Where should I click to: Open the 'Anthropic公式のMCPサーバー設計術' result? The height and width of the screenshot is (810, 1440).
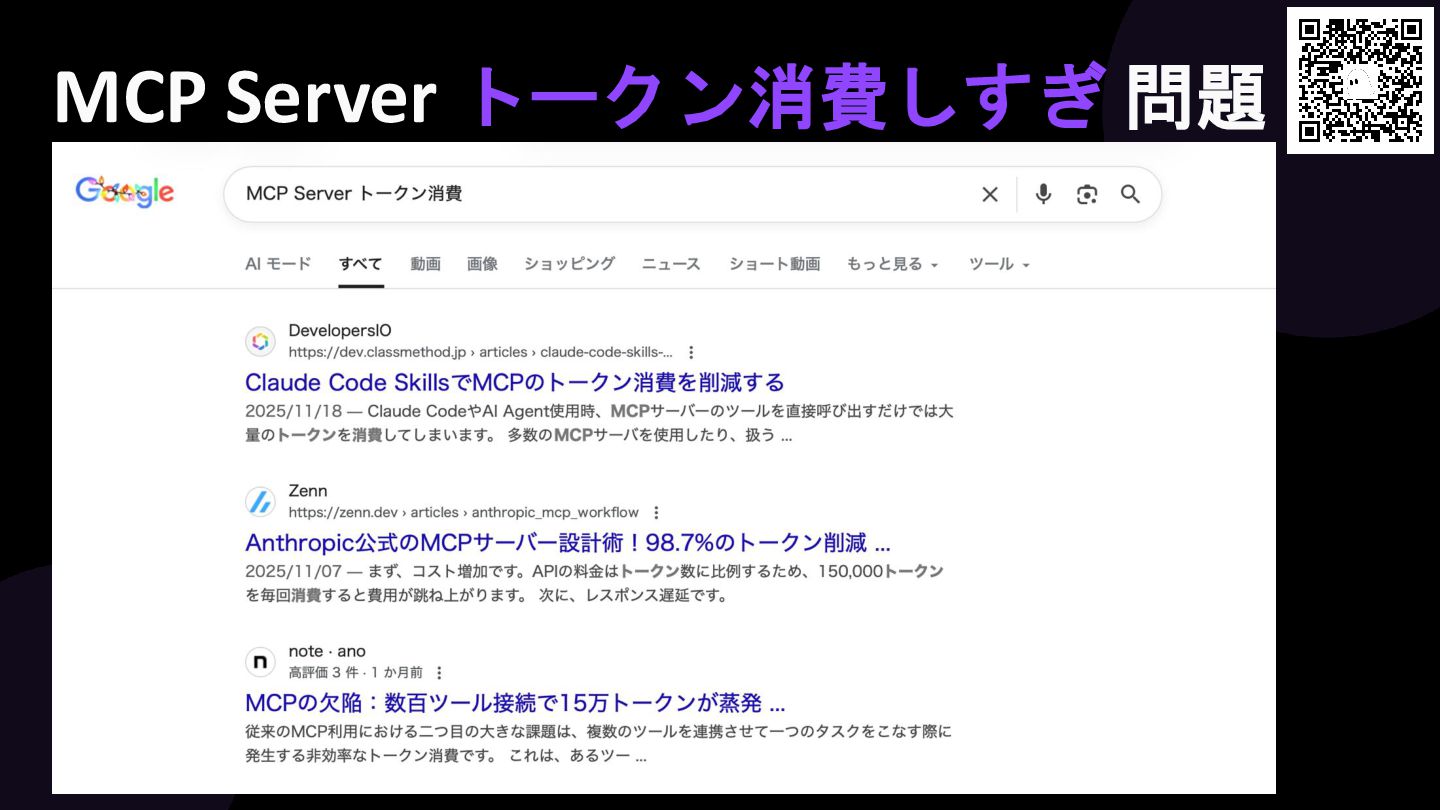pyautogui.click(x=568, y=543)
